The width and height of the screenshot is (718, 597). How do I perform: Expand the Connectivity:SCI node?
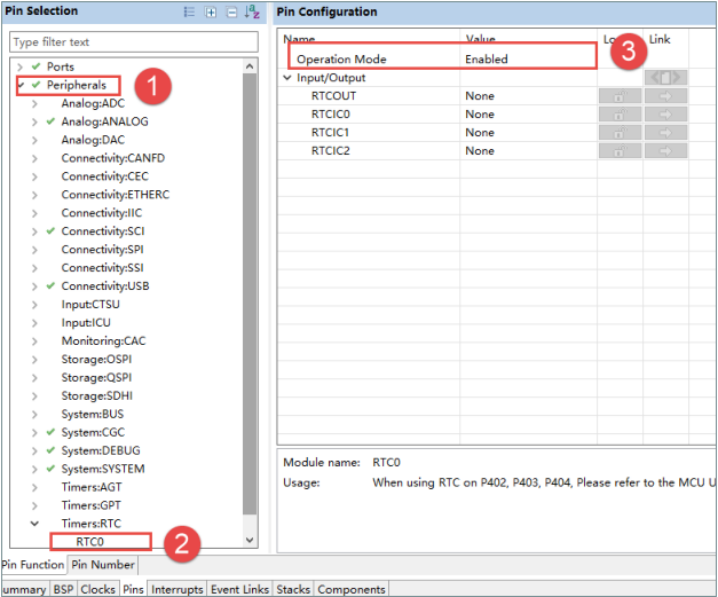(x=35, y=232)
